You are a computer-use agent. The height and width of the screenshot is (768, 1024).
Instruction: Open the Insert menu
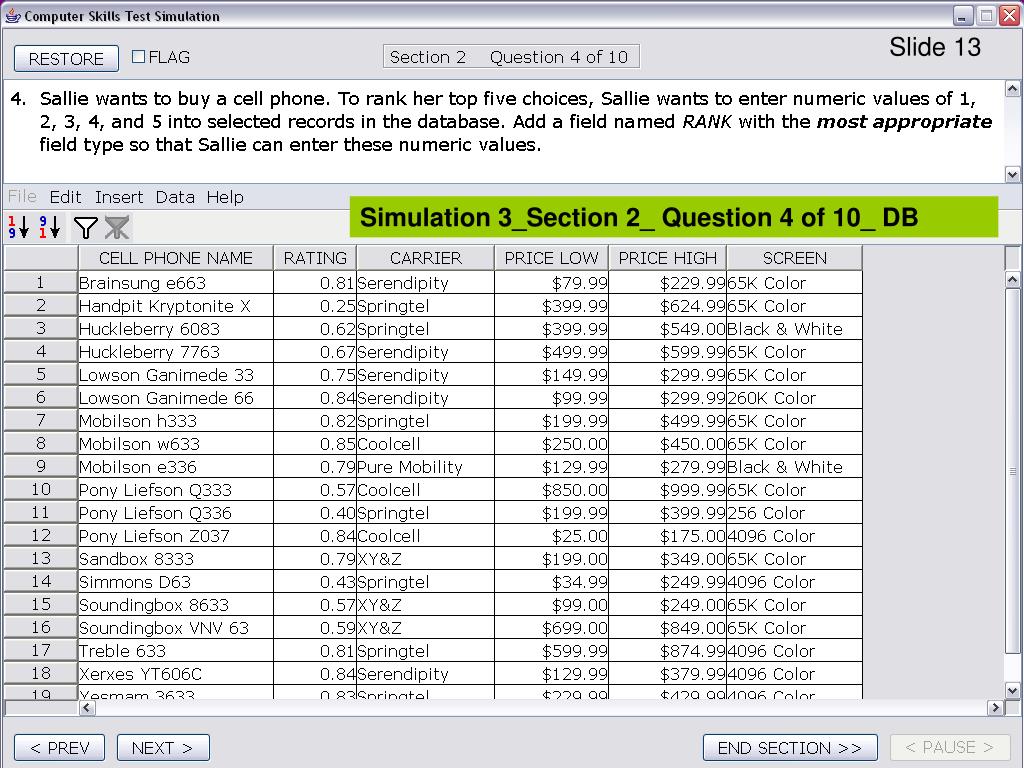(x=119, y=197)
